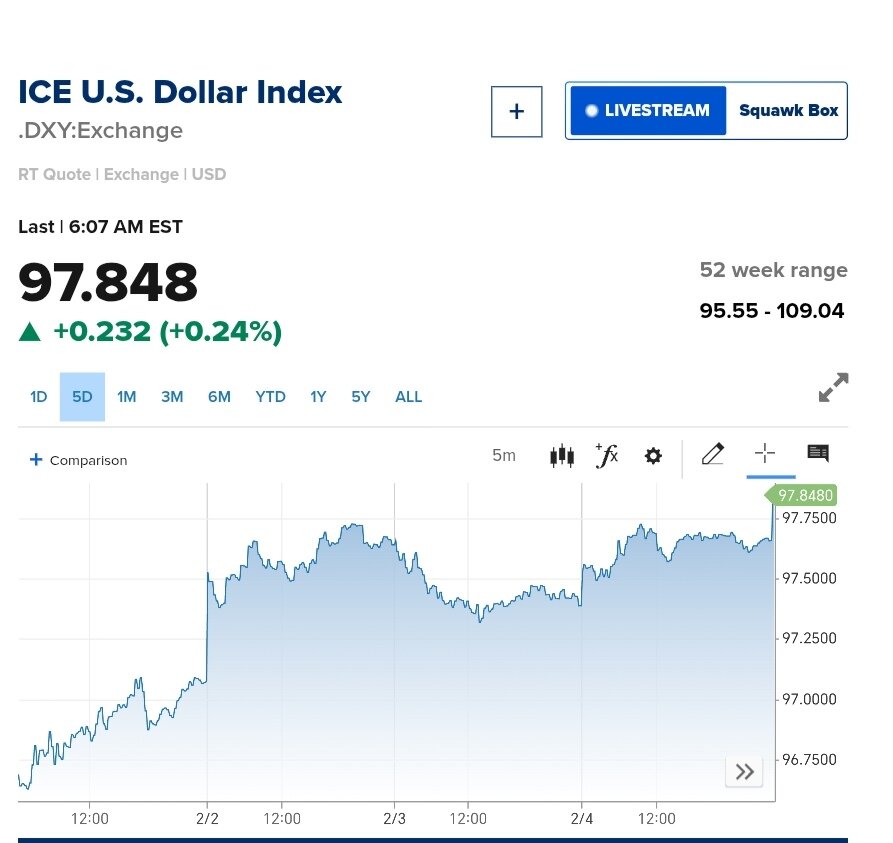Click the add to watchlist plus button
Viewport: 893px width, 843px height.
point(516,111)
